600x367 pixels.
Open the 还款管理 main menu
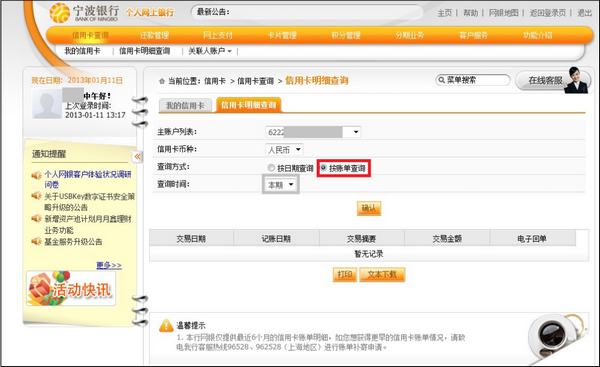pos(154,35)
